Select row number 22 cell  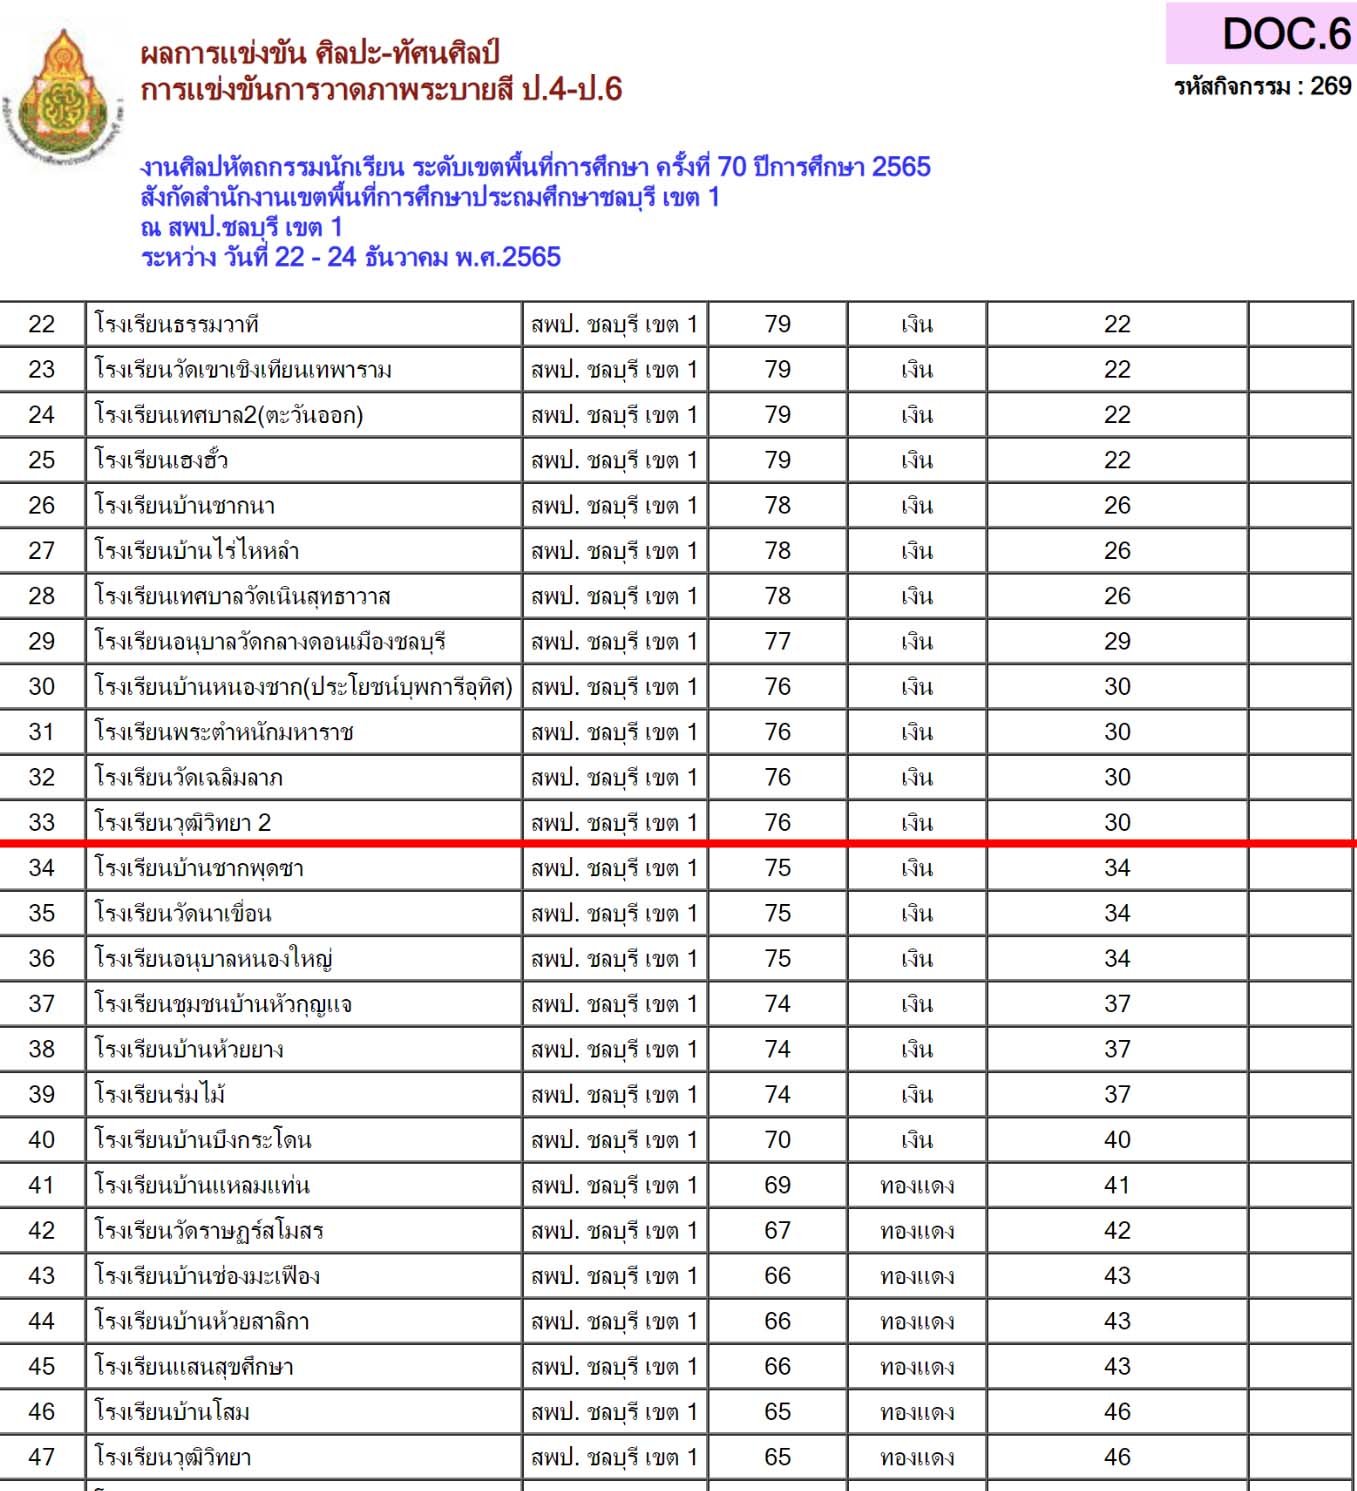coord(42,324)
